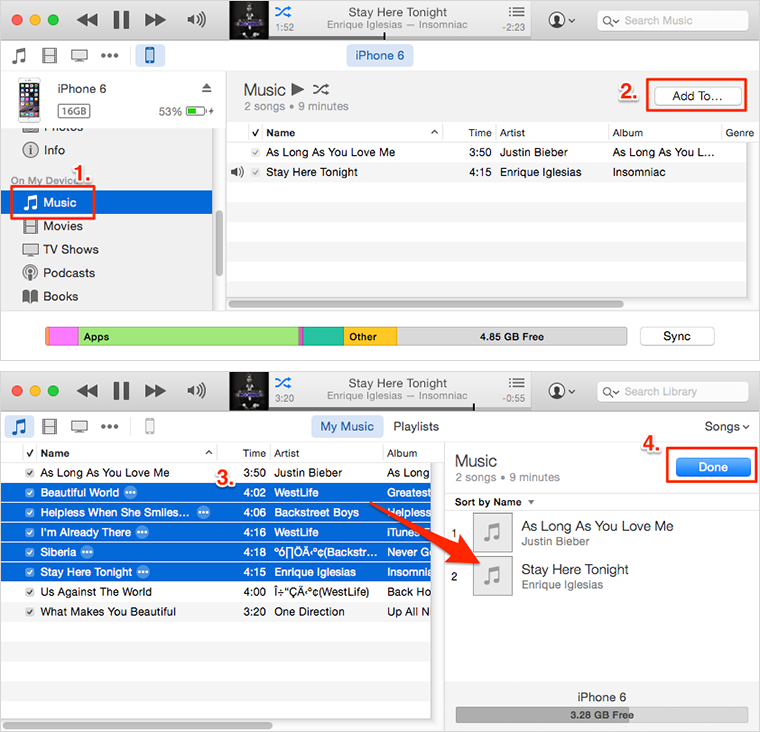Toggle checkbox for Siberia

pyautogui.click(x=30, y=553)
